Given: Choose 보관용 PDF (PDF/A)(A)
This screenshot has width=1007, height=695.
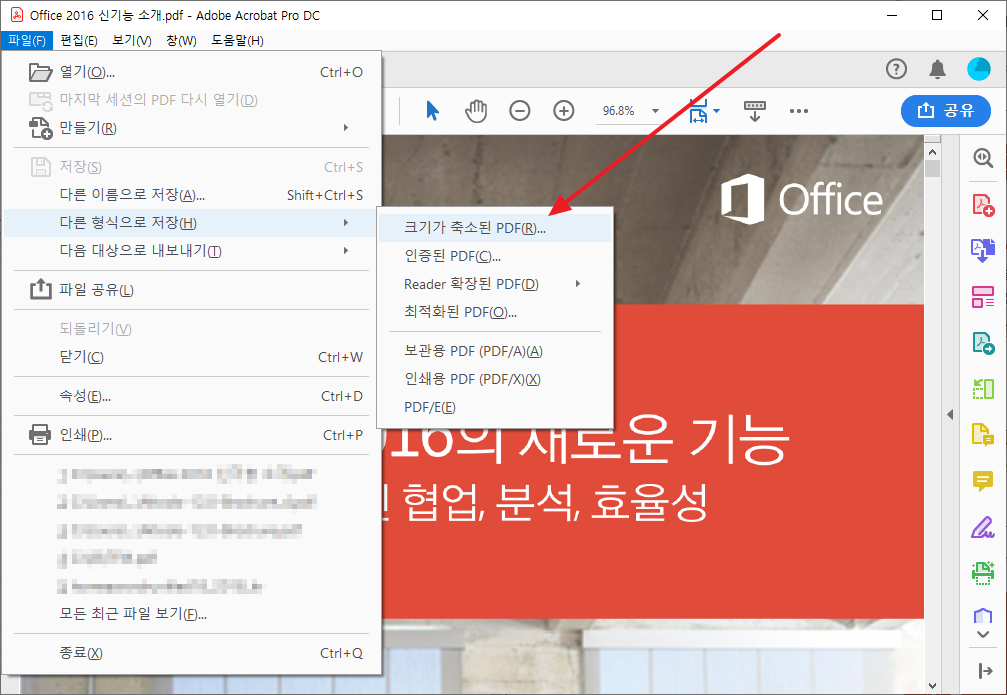Looking at the screenshot, I should pos(495,351).
